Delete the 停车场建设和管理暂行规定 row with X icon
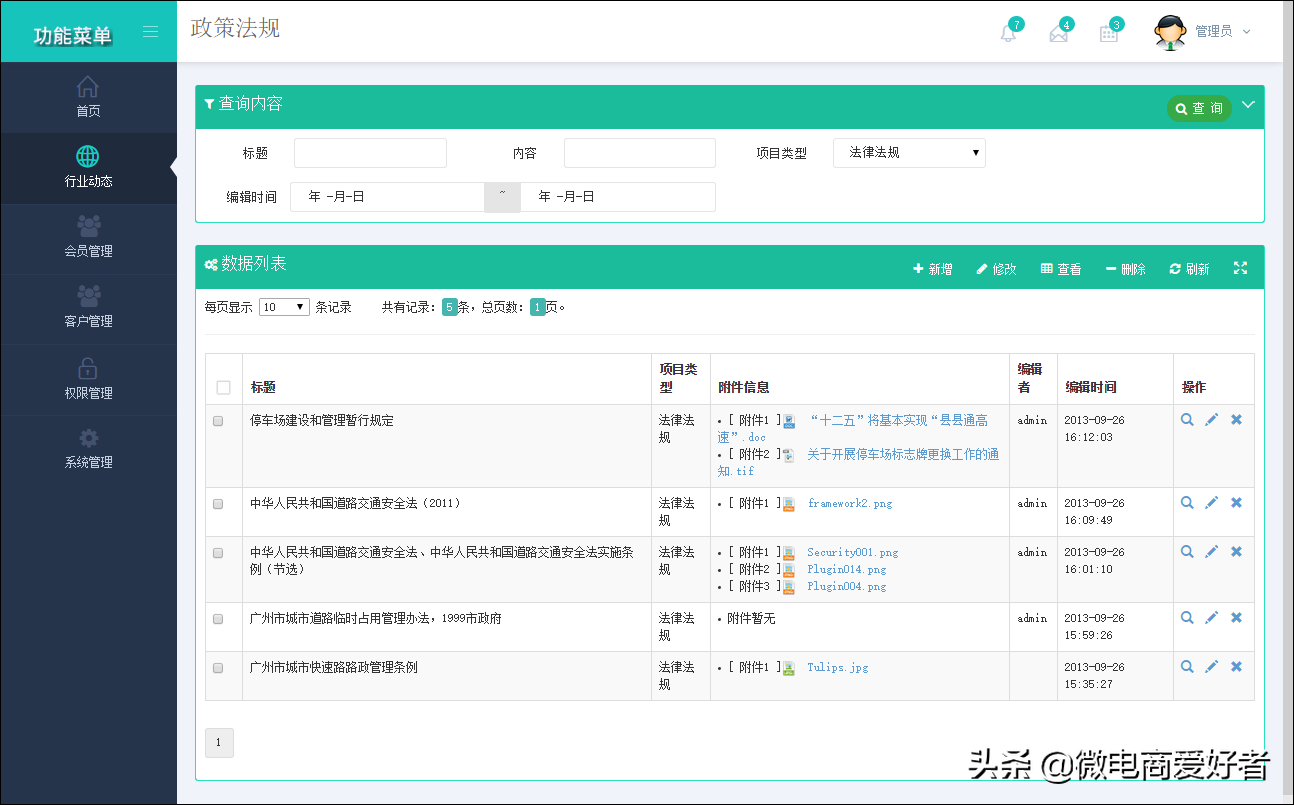 point(1237,420)
